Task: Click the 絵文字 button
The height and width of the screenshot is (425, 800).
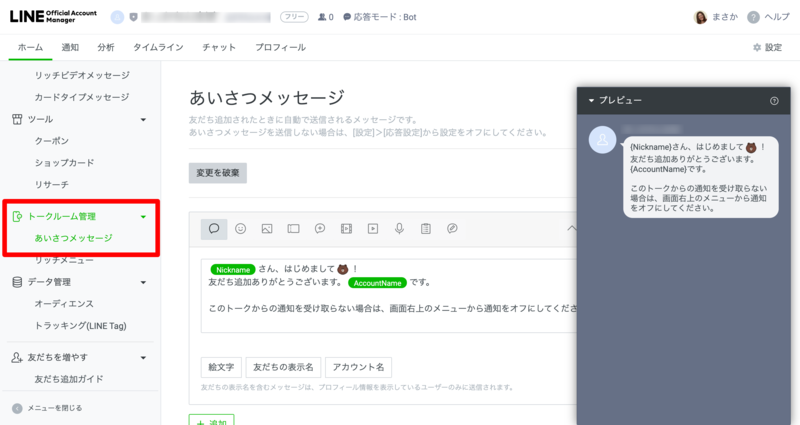Action: pyautogui.click(x=221, y=367)
